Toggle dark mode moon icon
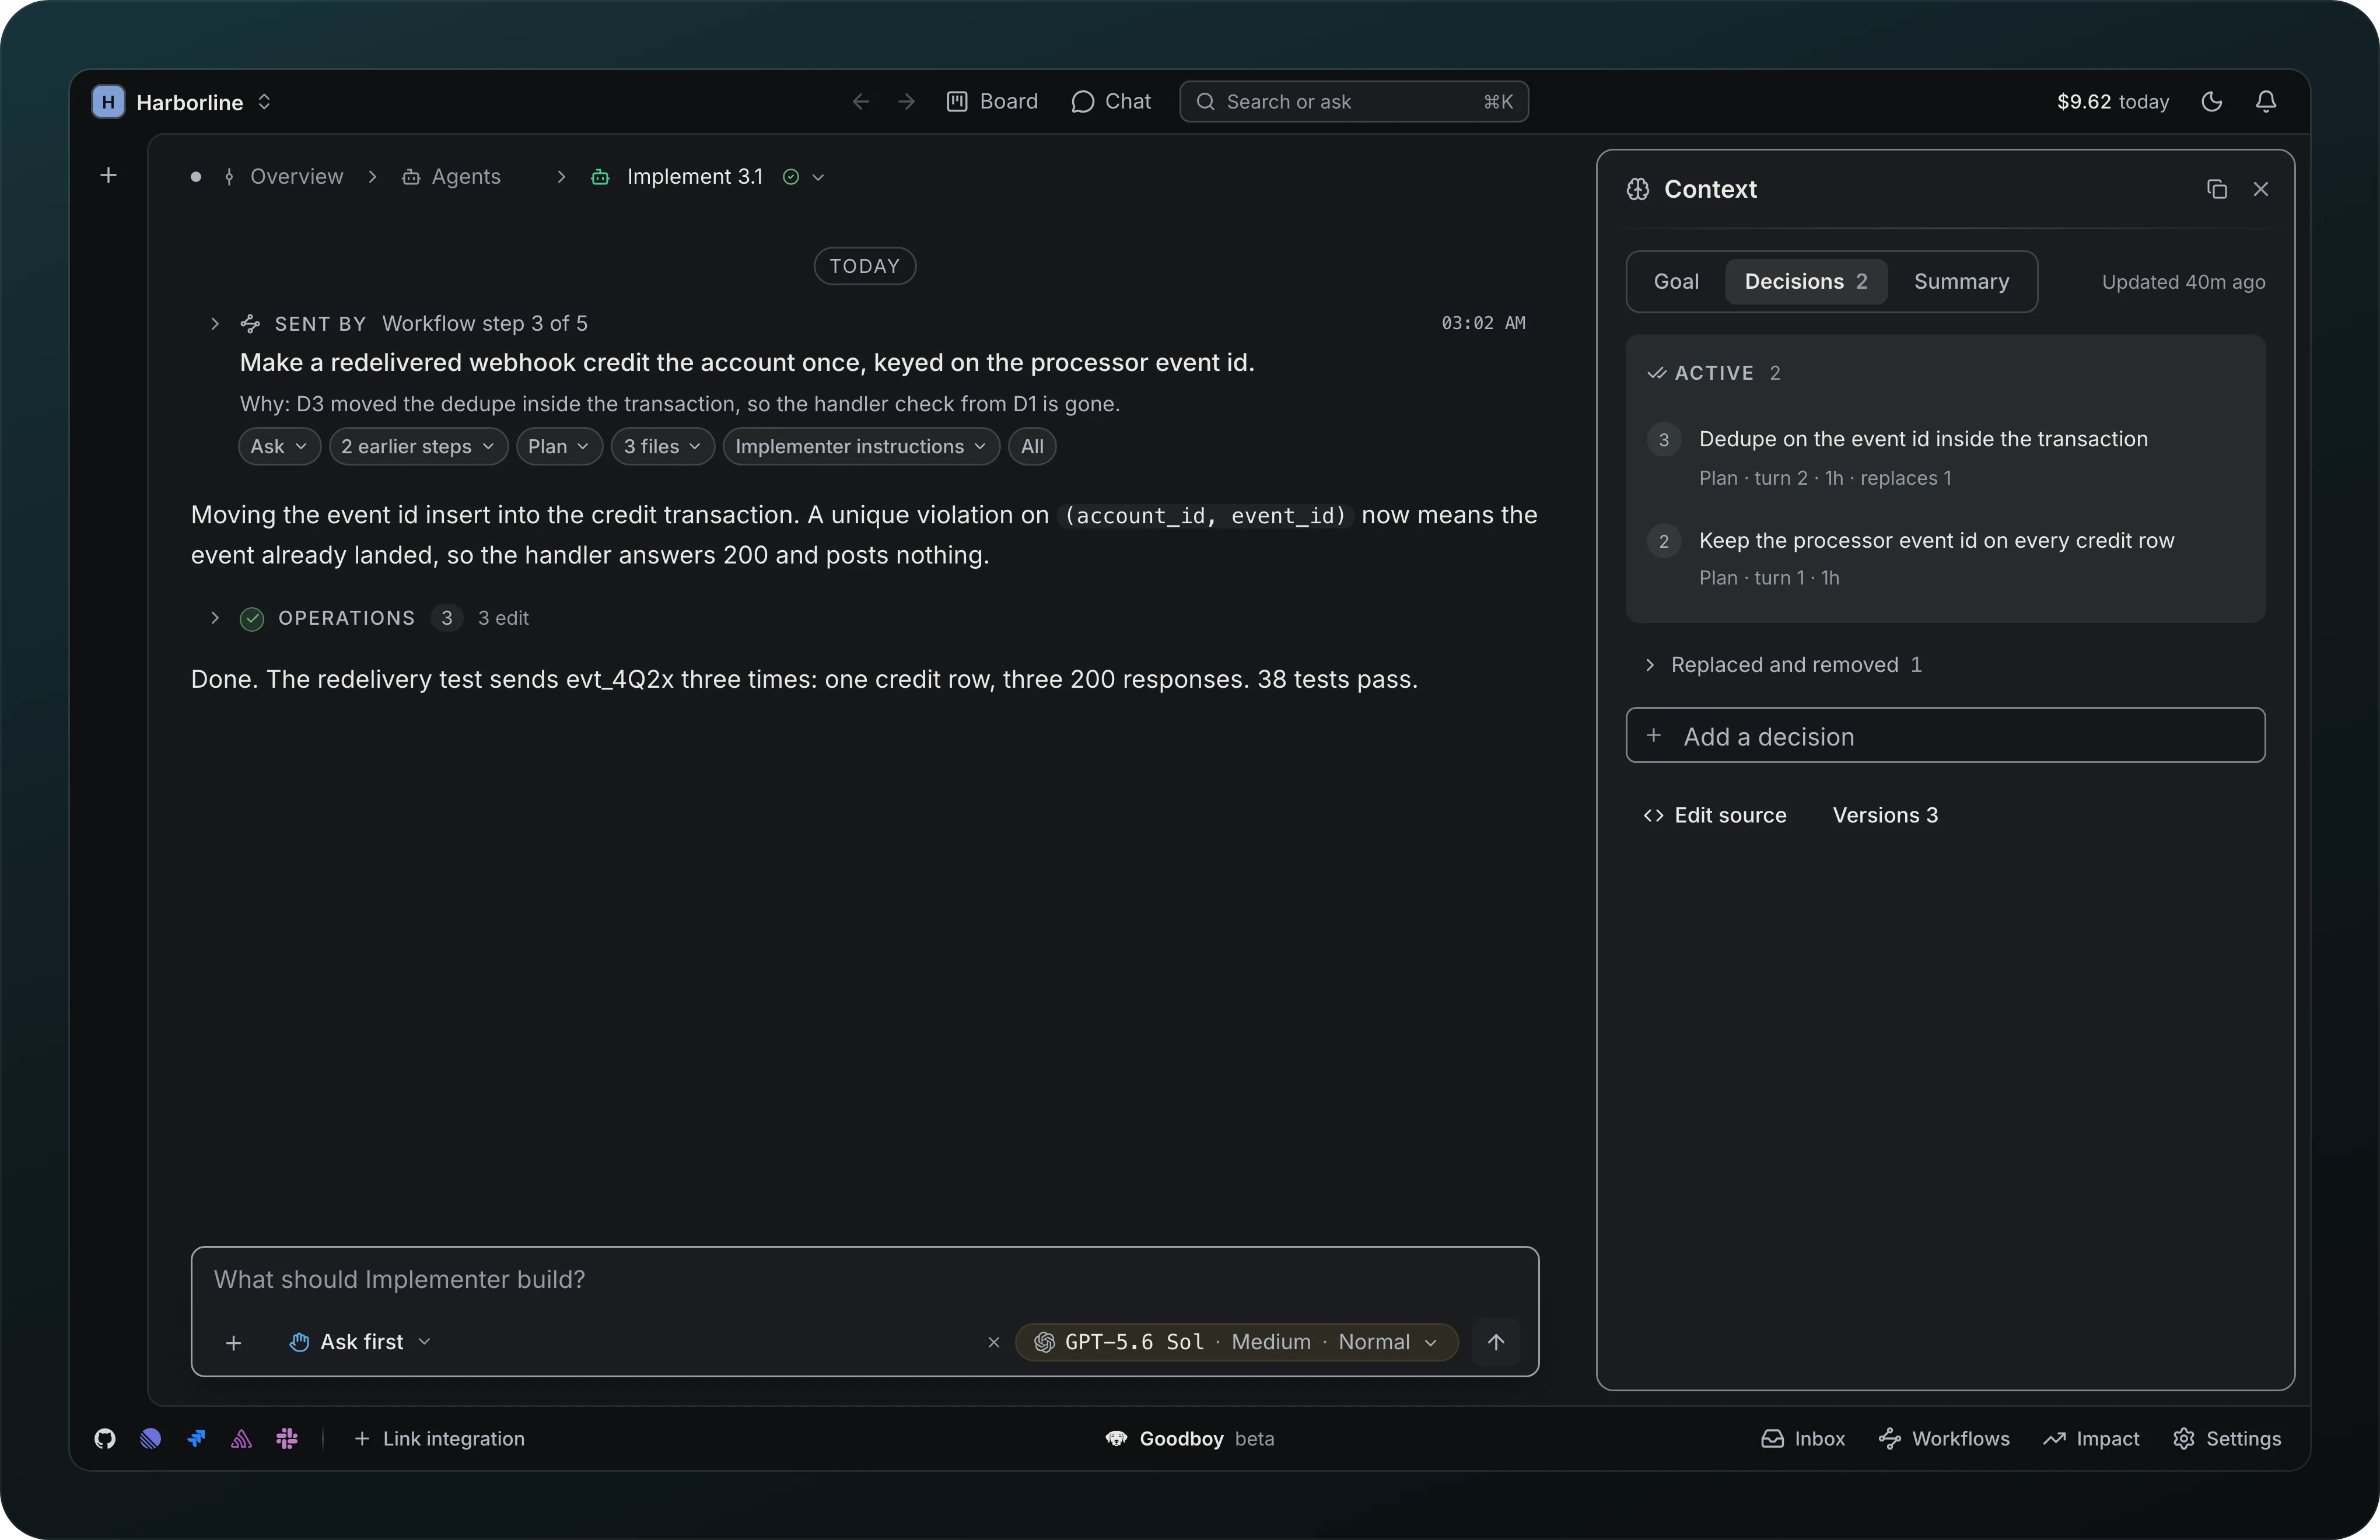This screenshot has height=1540, width=2380. [x=2212, y=102]
